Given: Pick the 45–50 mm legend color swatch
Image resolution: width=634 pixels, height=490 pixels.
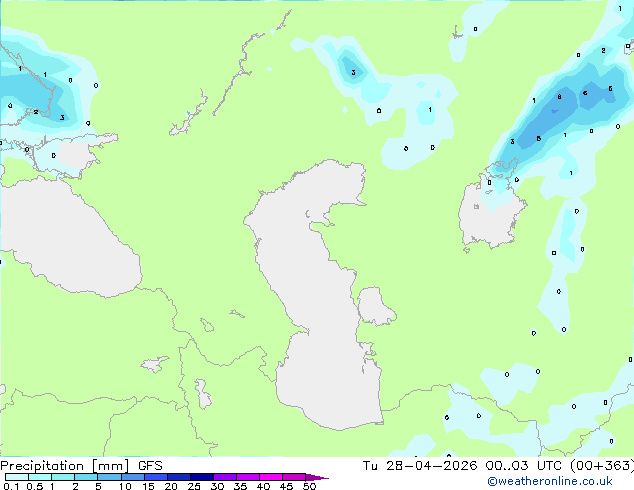Looking at the screenshot, I should click(294, 477).
